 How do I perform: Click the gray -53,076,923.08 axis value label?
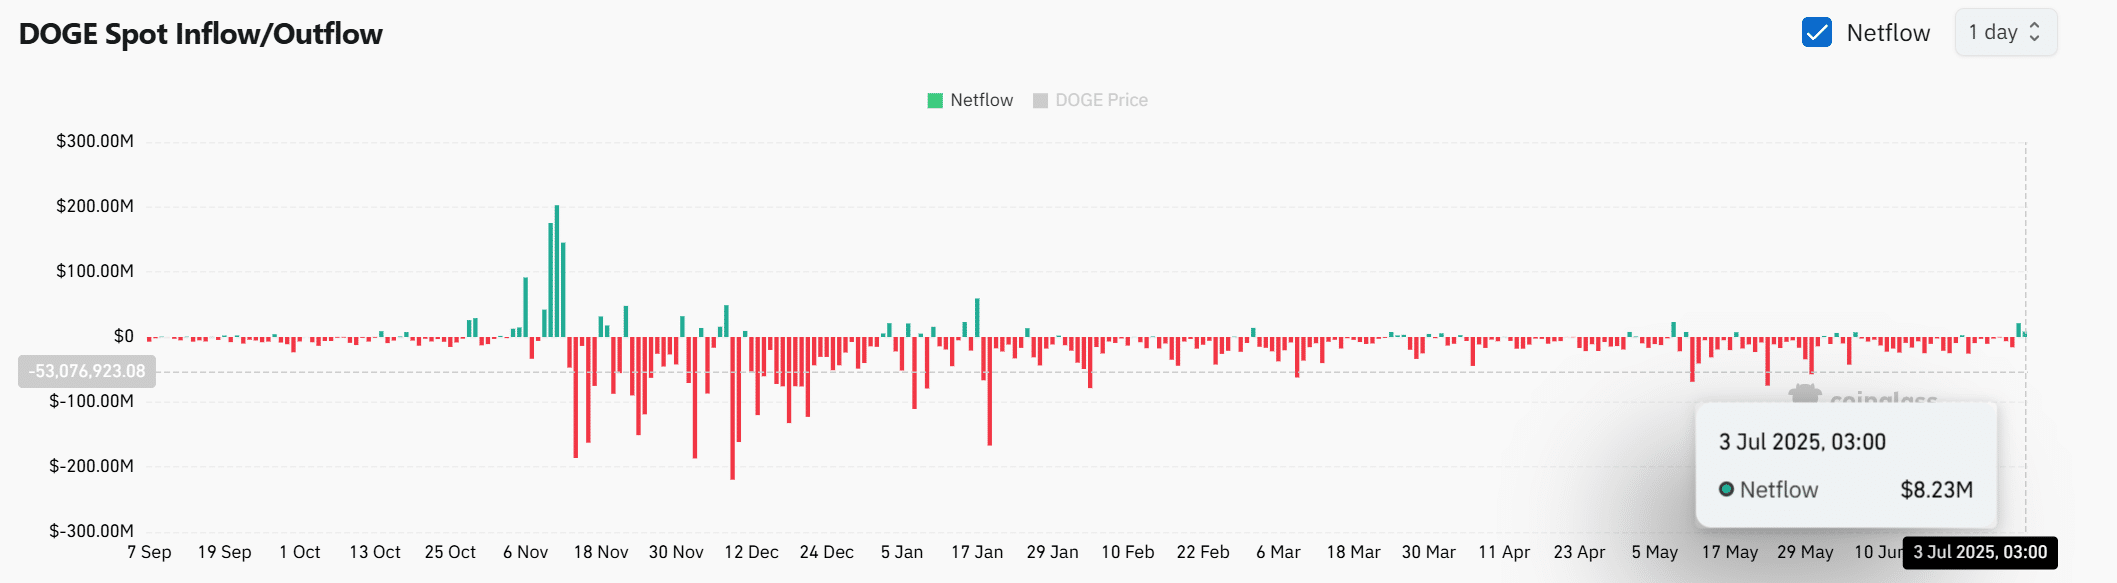(x=87, y=371)
